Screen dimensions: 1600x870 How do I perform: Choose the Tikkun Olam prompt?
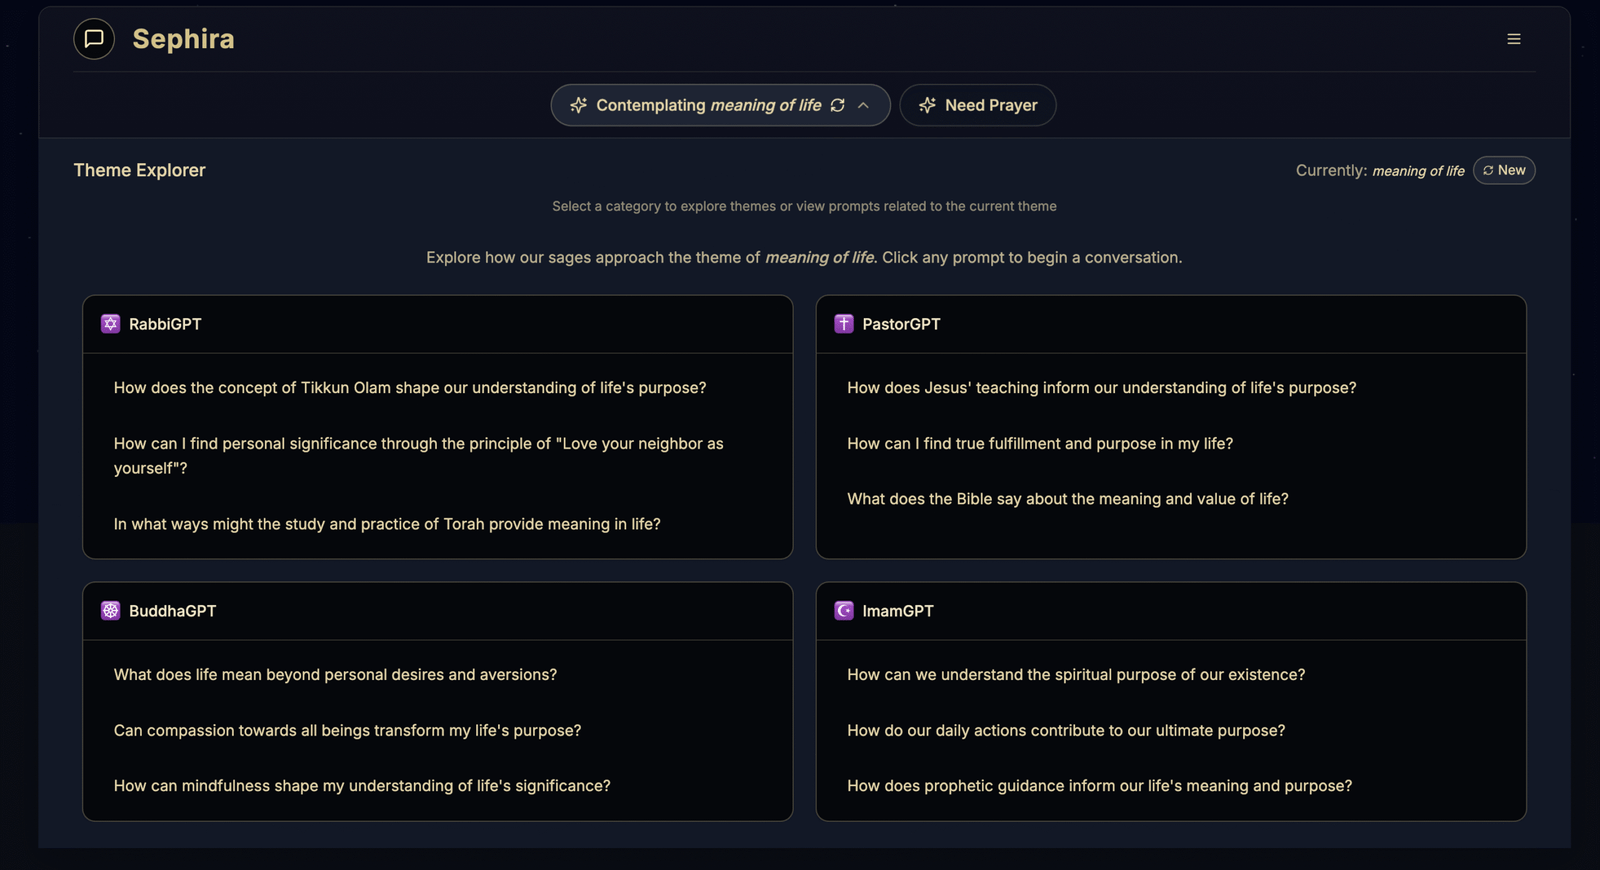(410, 388)
